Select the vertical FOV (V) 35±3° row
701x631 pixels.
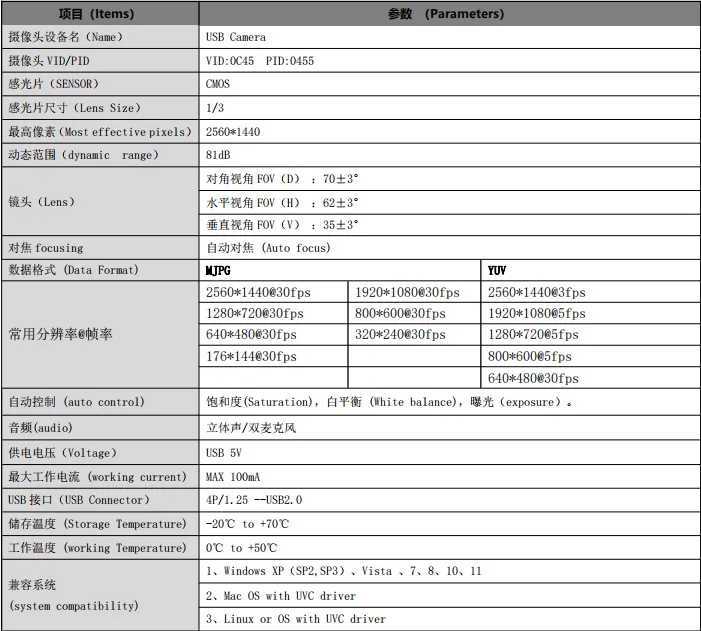coord(282,226)
